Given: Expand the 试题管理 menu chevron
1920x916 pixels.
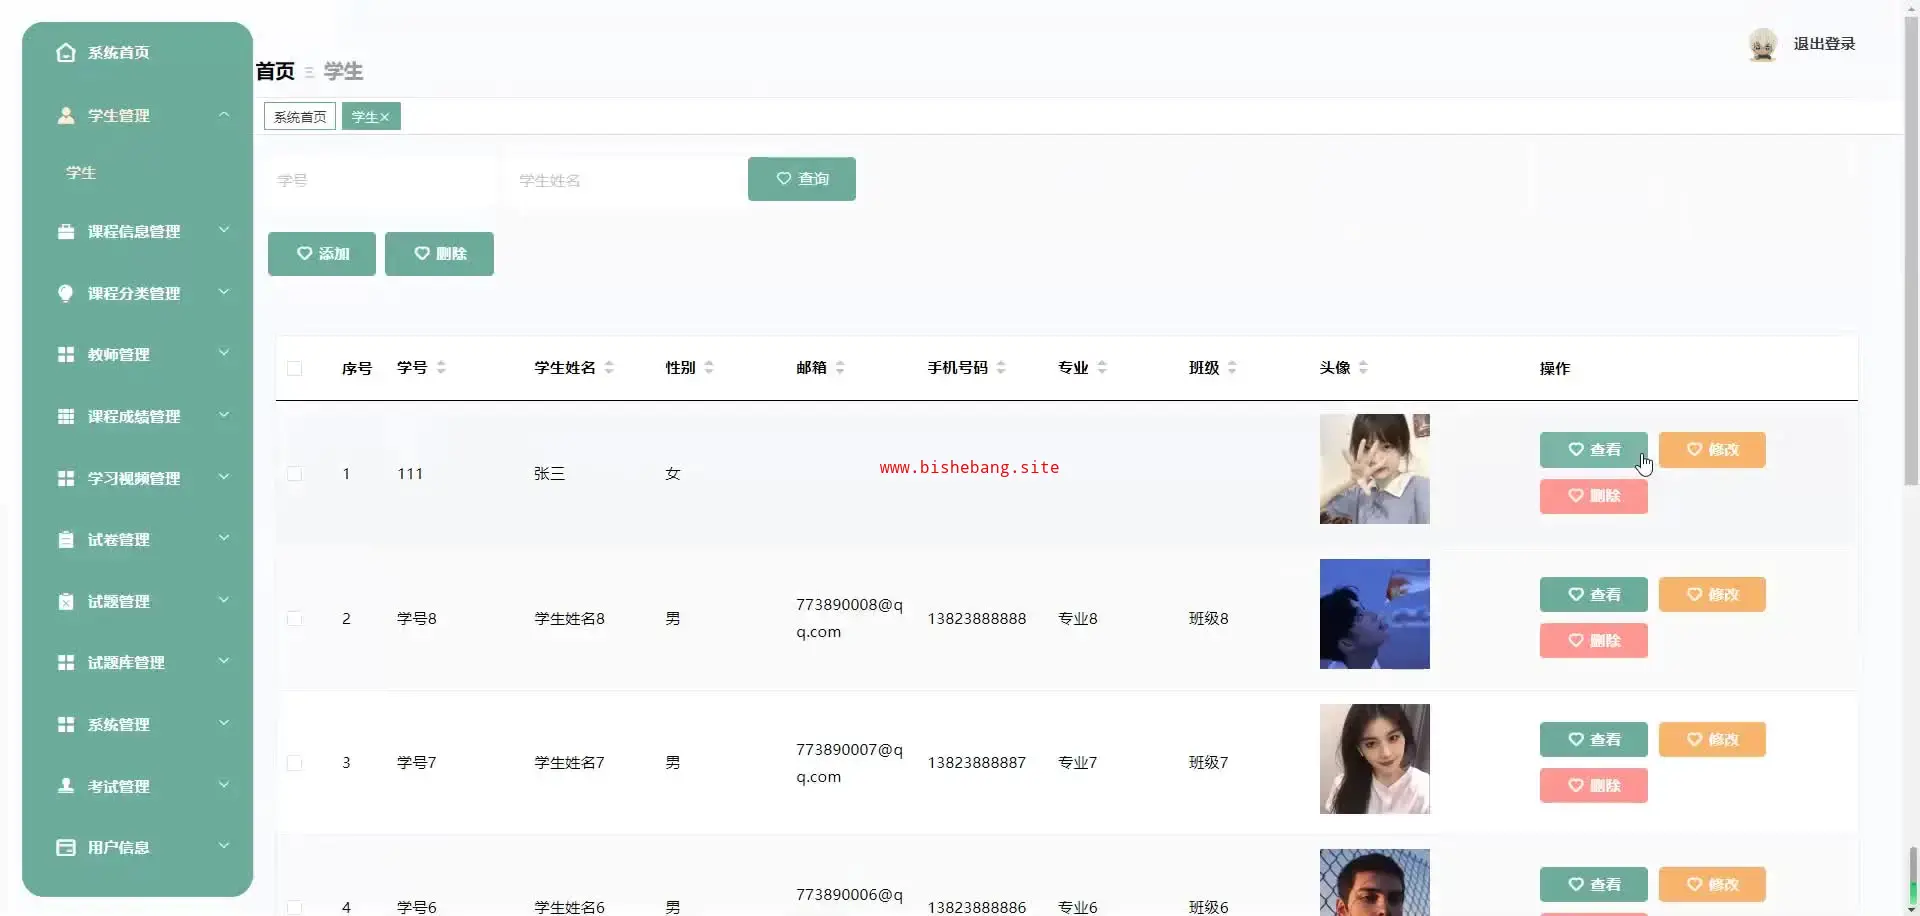Looking at the screenshot, I should click(224, 601).
